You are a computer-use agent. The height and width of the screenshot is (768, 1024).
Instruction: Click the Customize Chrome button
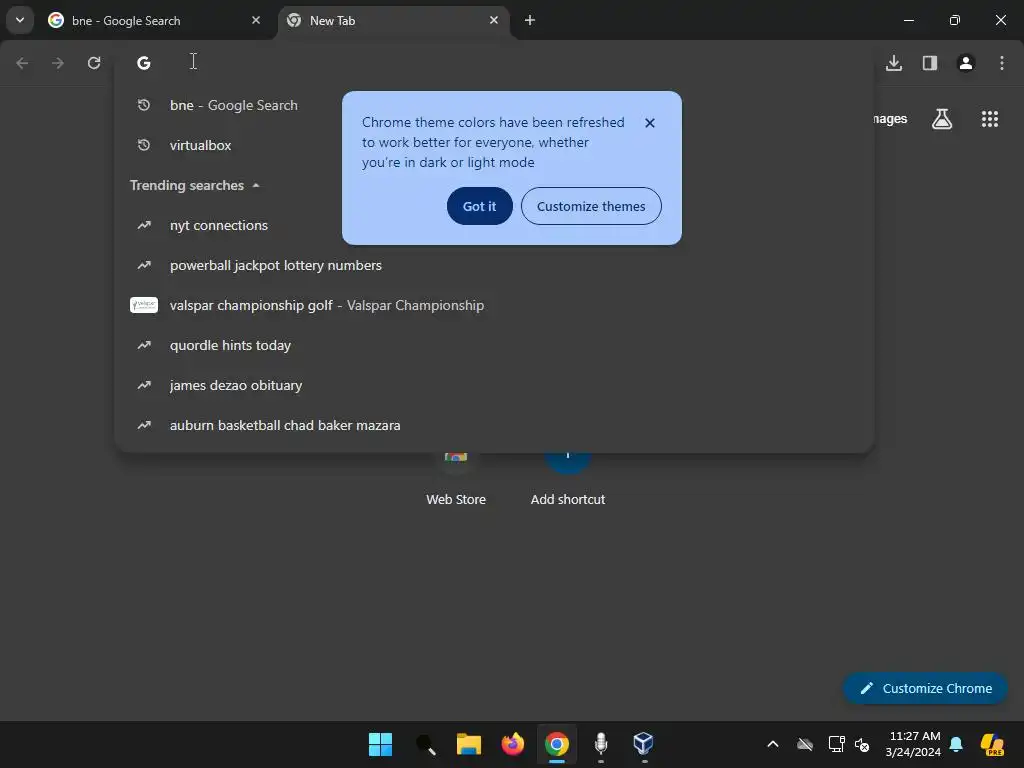(925, 688)
